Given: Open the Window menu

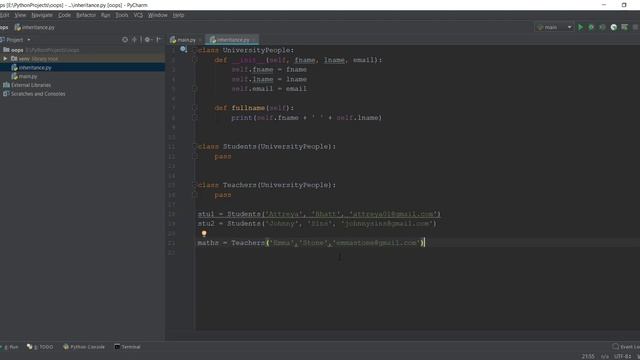Looking at the screenshot, I should tap(158, 15).
